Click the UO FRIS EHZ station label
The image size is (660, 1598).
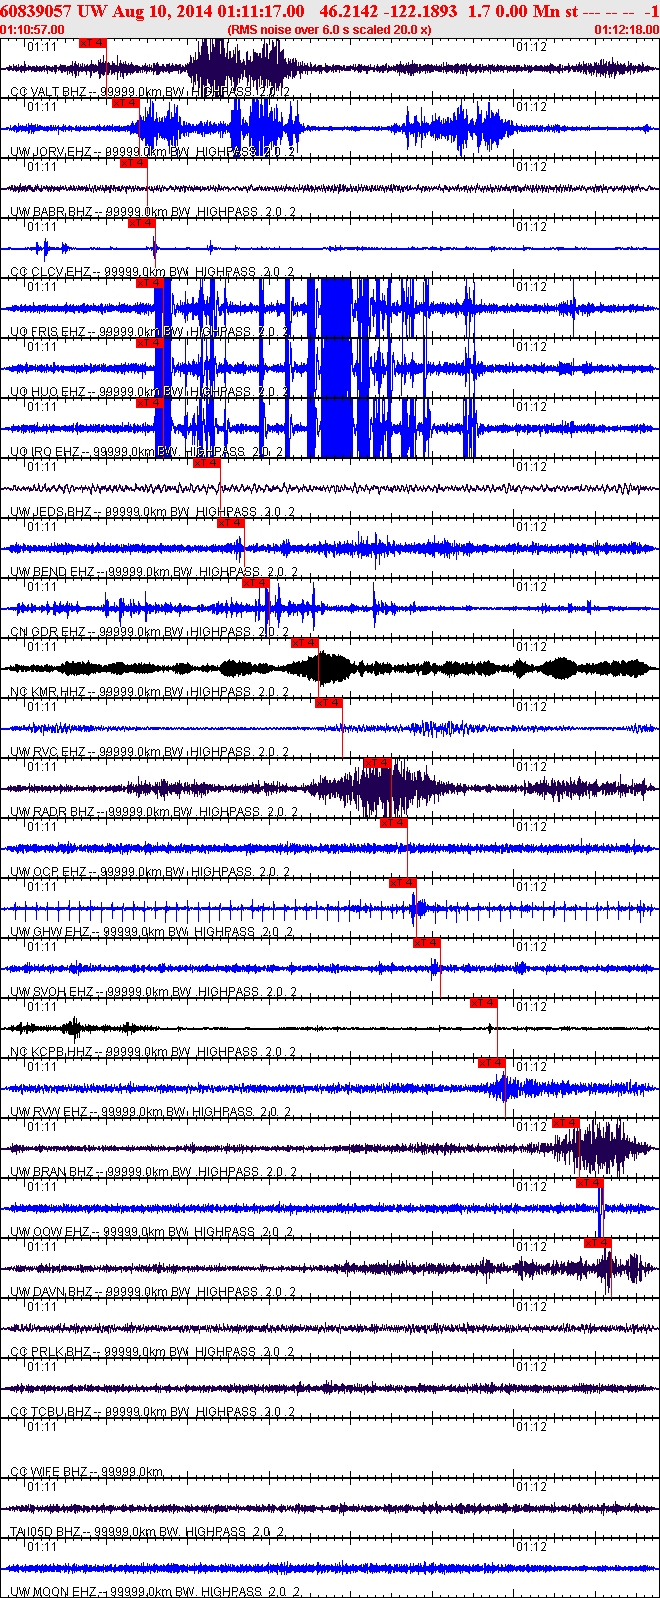pyautogui.click(x=48, y=332)
